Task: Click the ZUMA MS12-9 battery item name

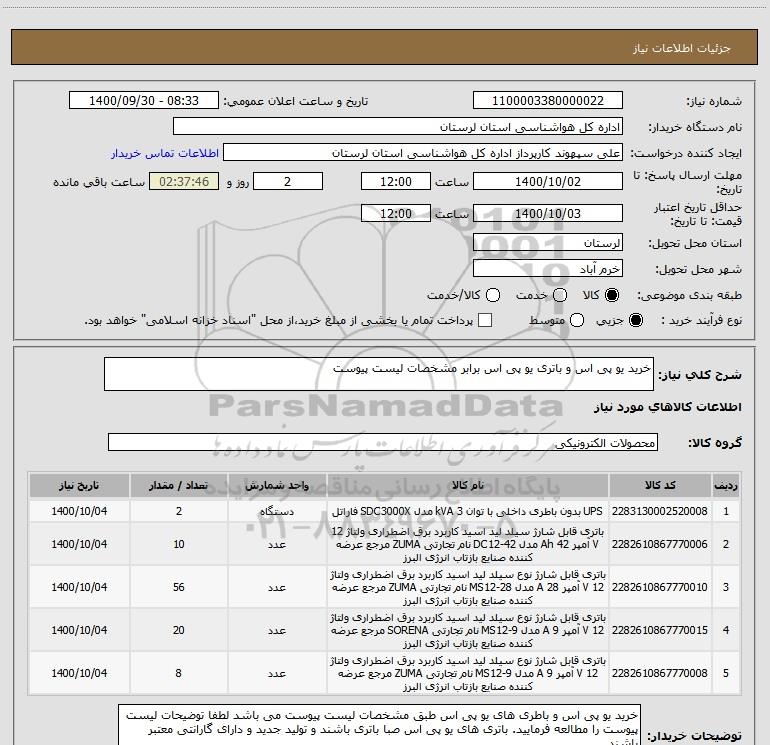Action: [468, 673]
